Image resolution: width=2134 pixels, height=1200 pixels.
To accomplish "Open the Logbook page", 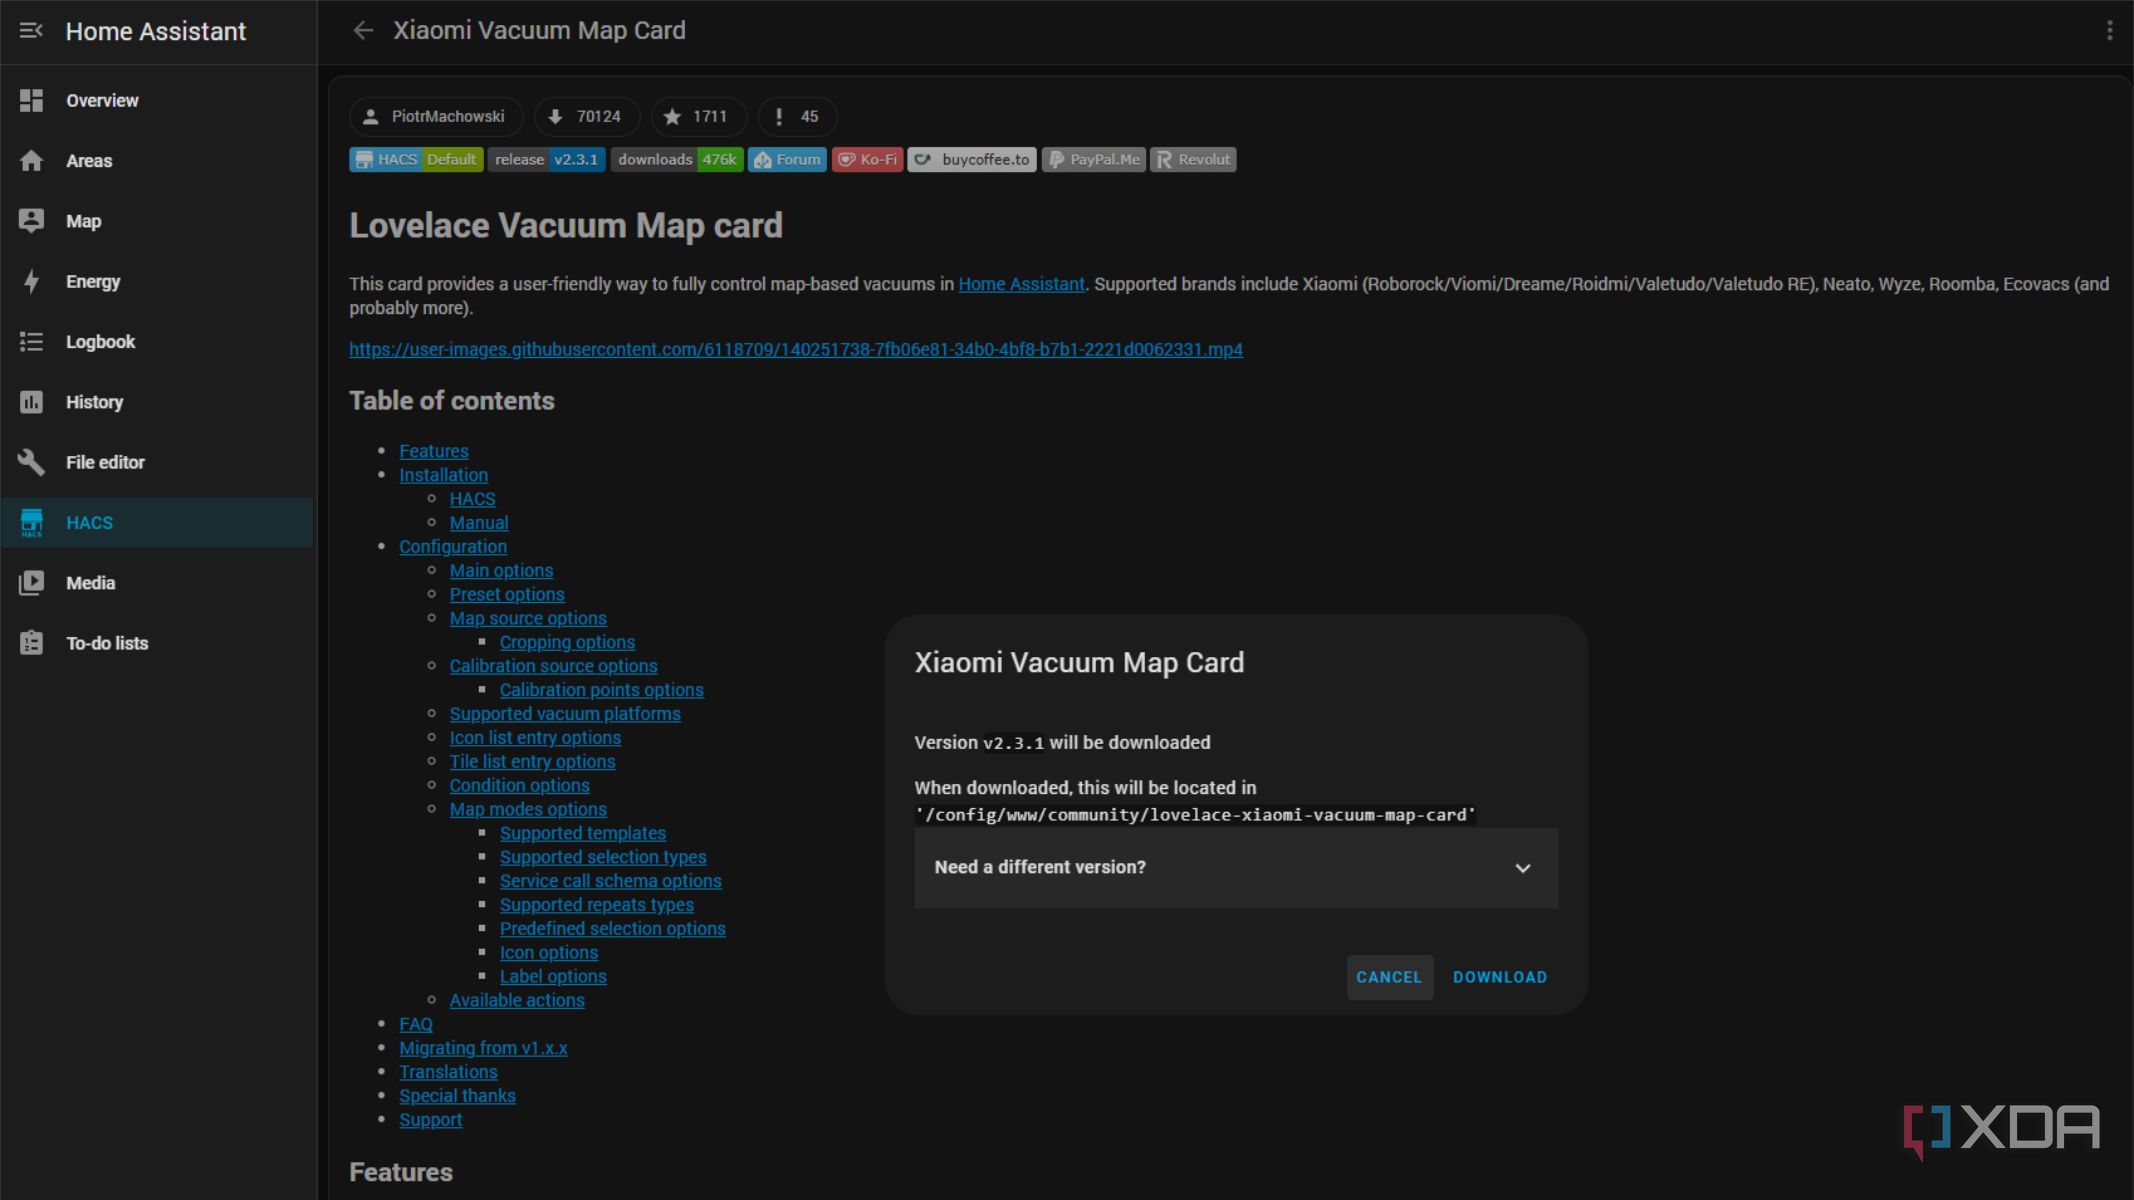I will (x=158, y=342).
